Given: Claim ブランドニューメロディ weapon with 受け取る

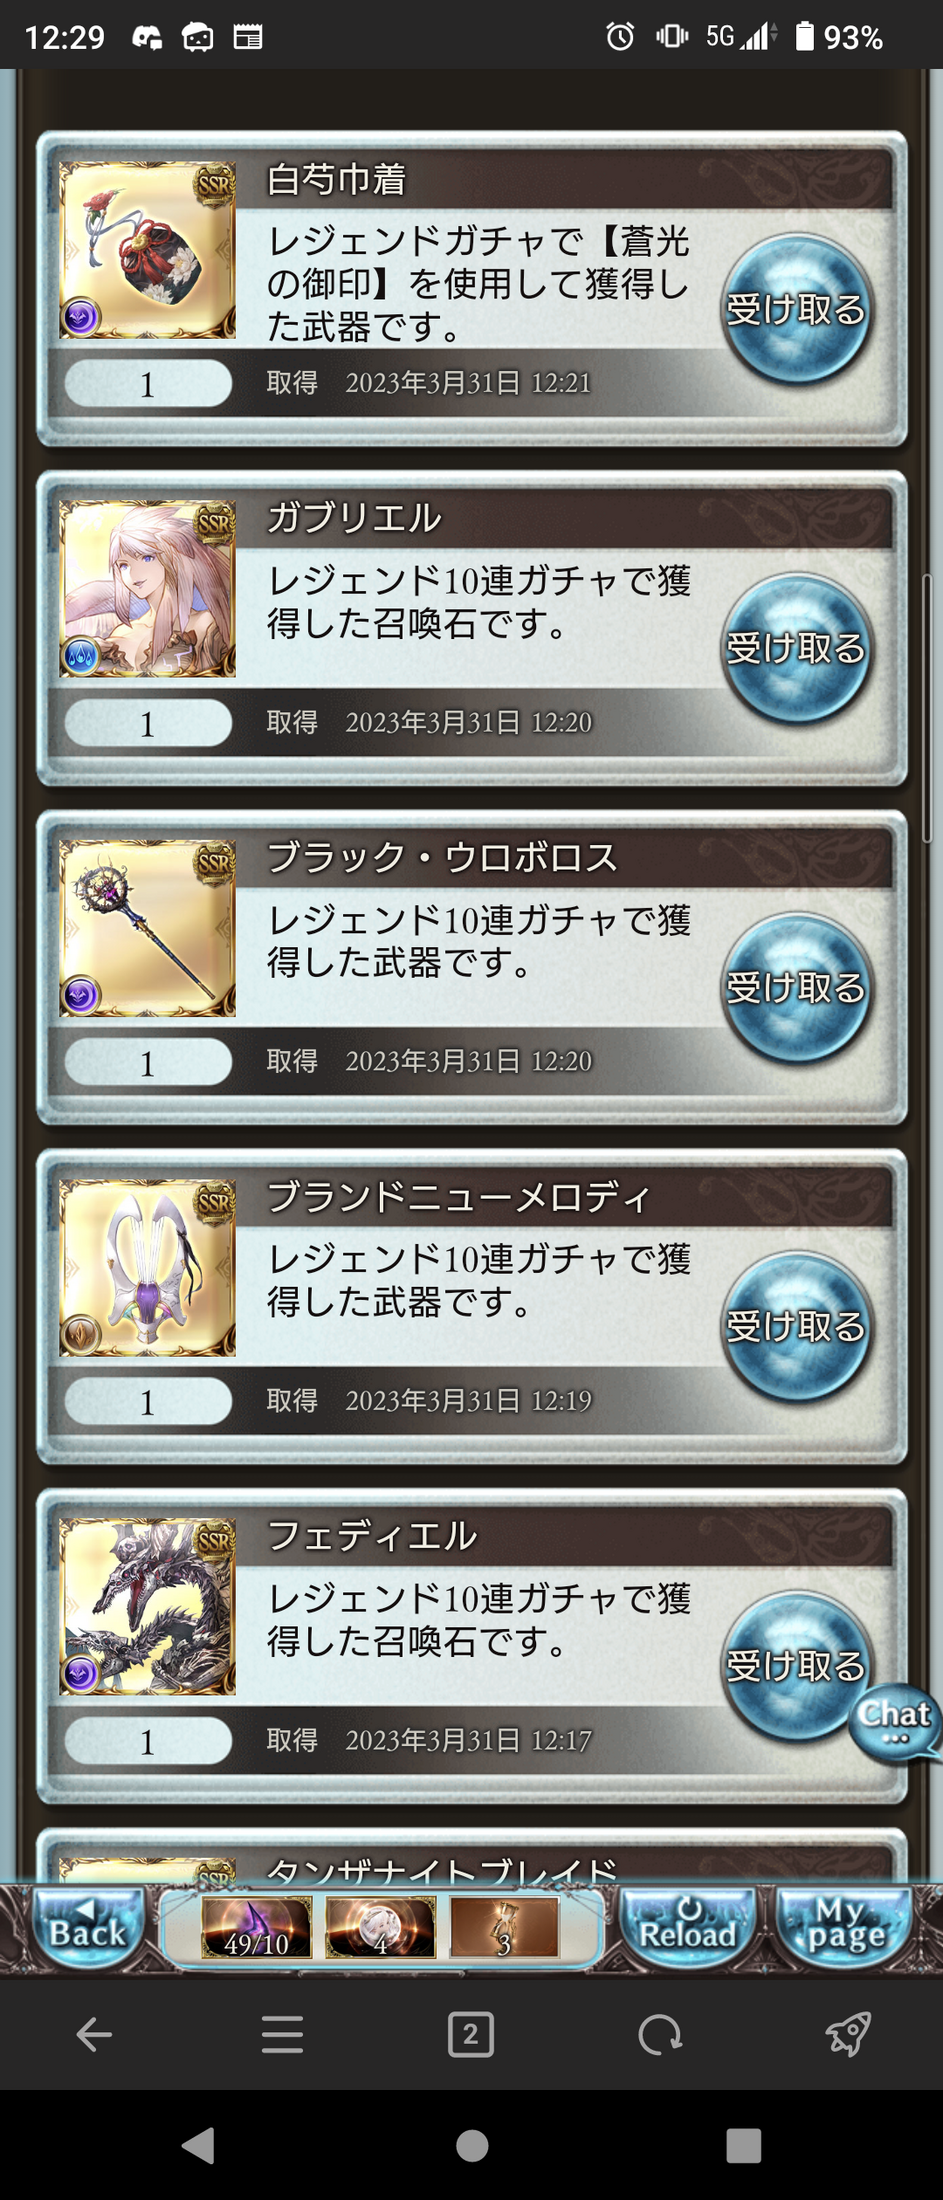Looking at the screenshot, I should pyautogui.click(x=796, y=1327).
